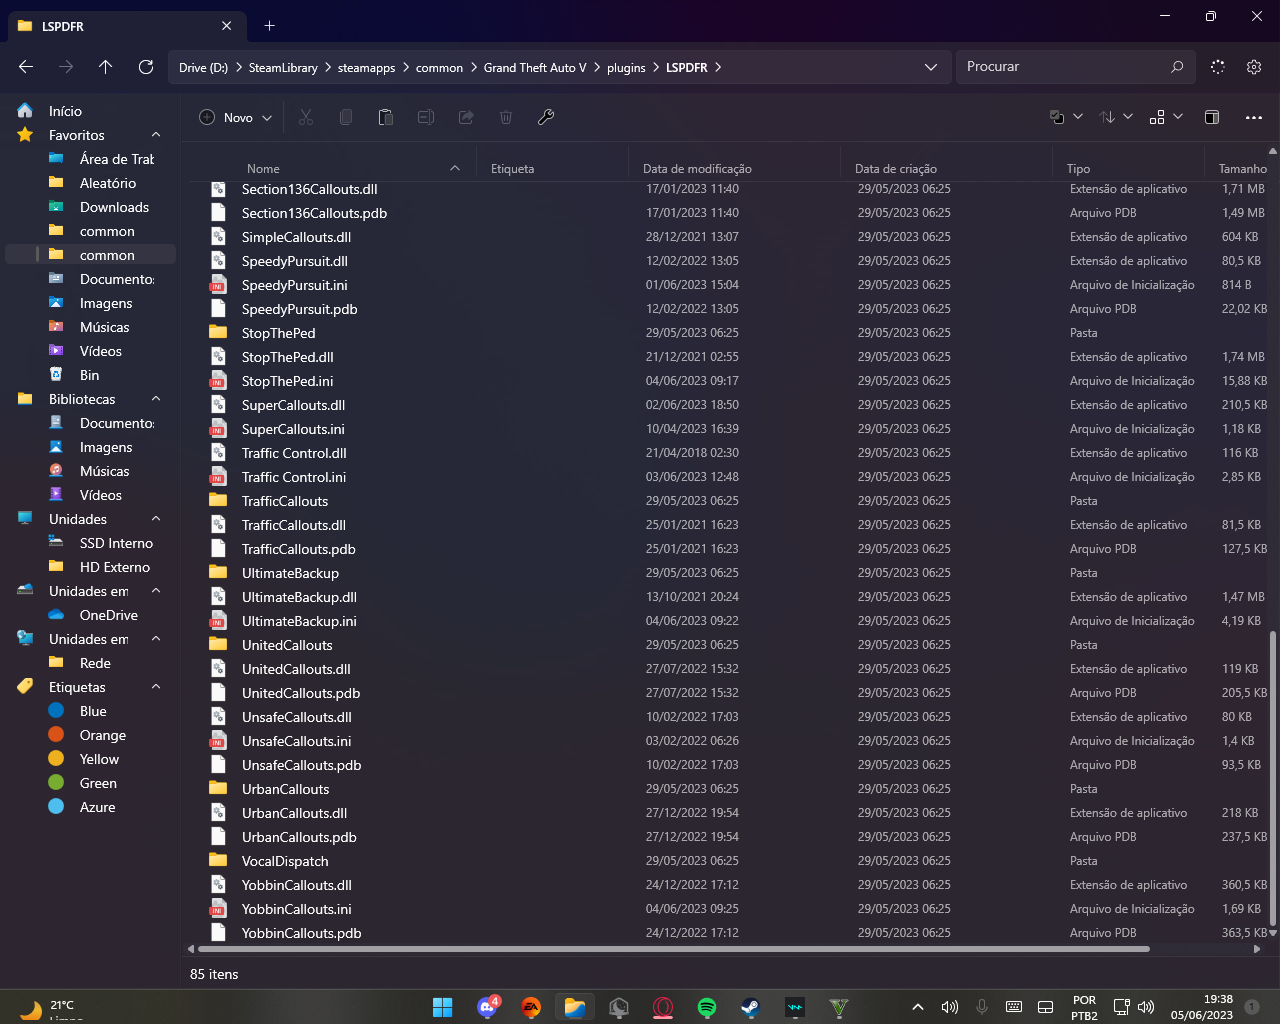
Task: Click the UltimateBackup.dll file icon
Action: (x=218, y=597)
